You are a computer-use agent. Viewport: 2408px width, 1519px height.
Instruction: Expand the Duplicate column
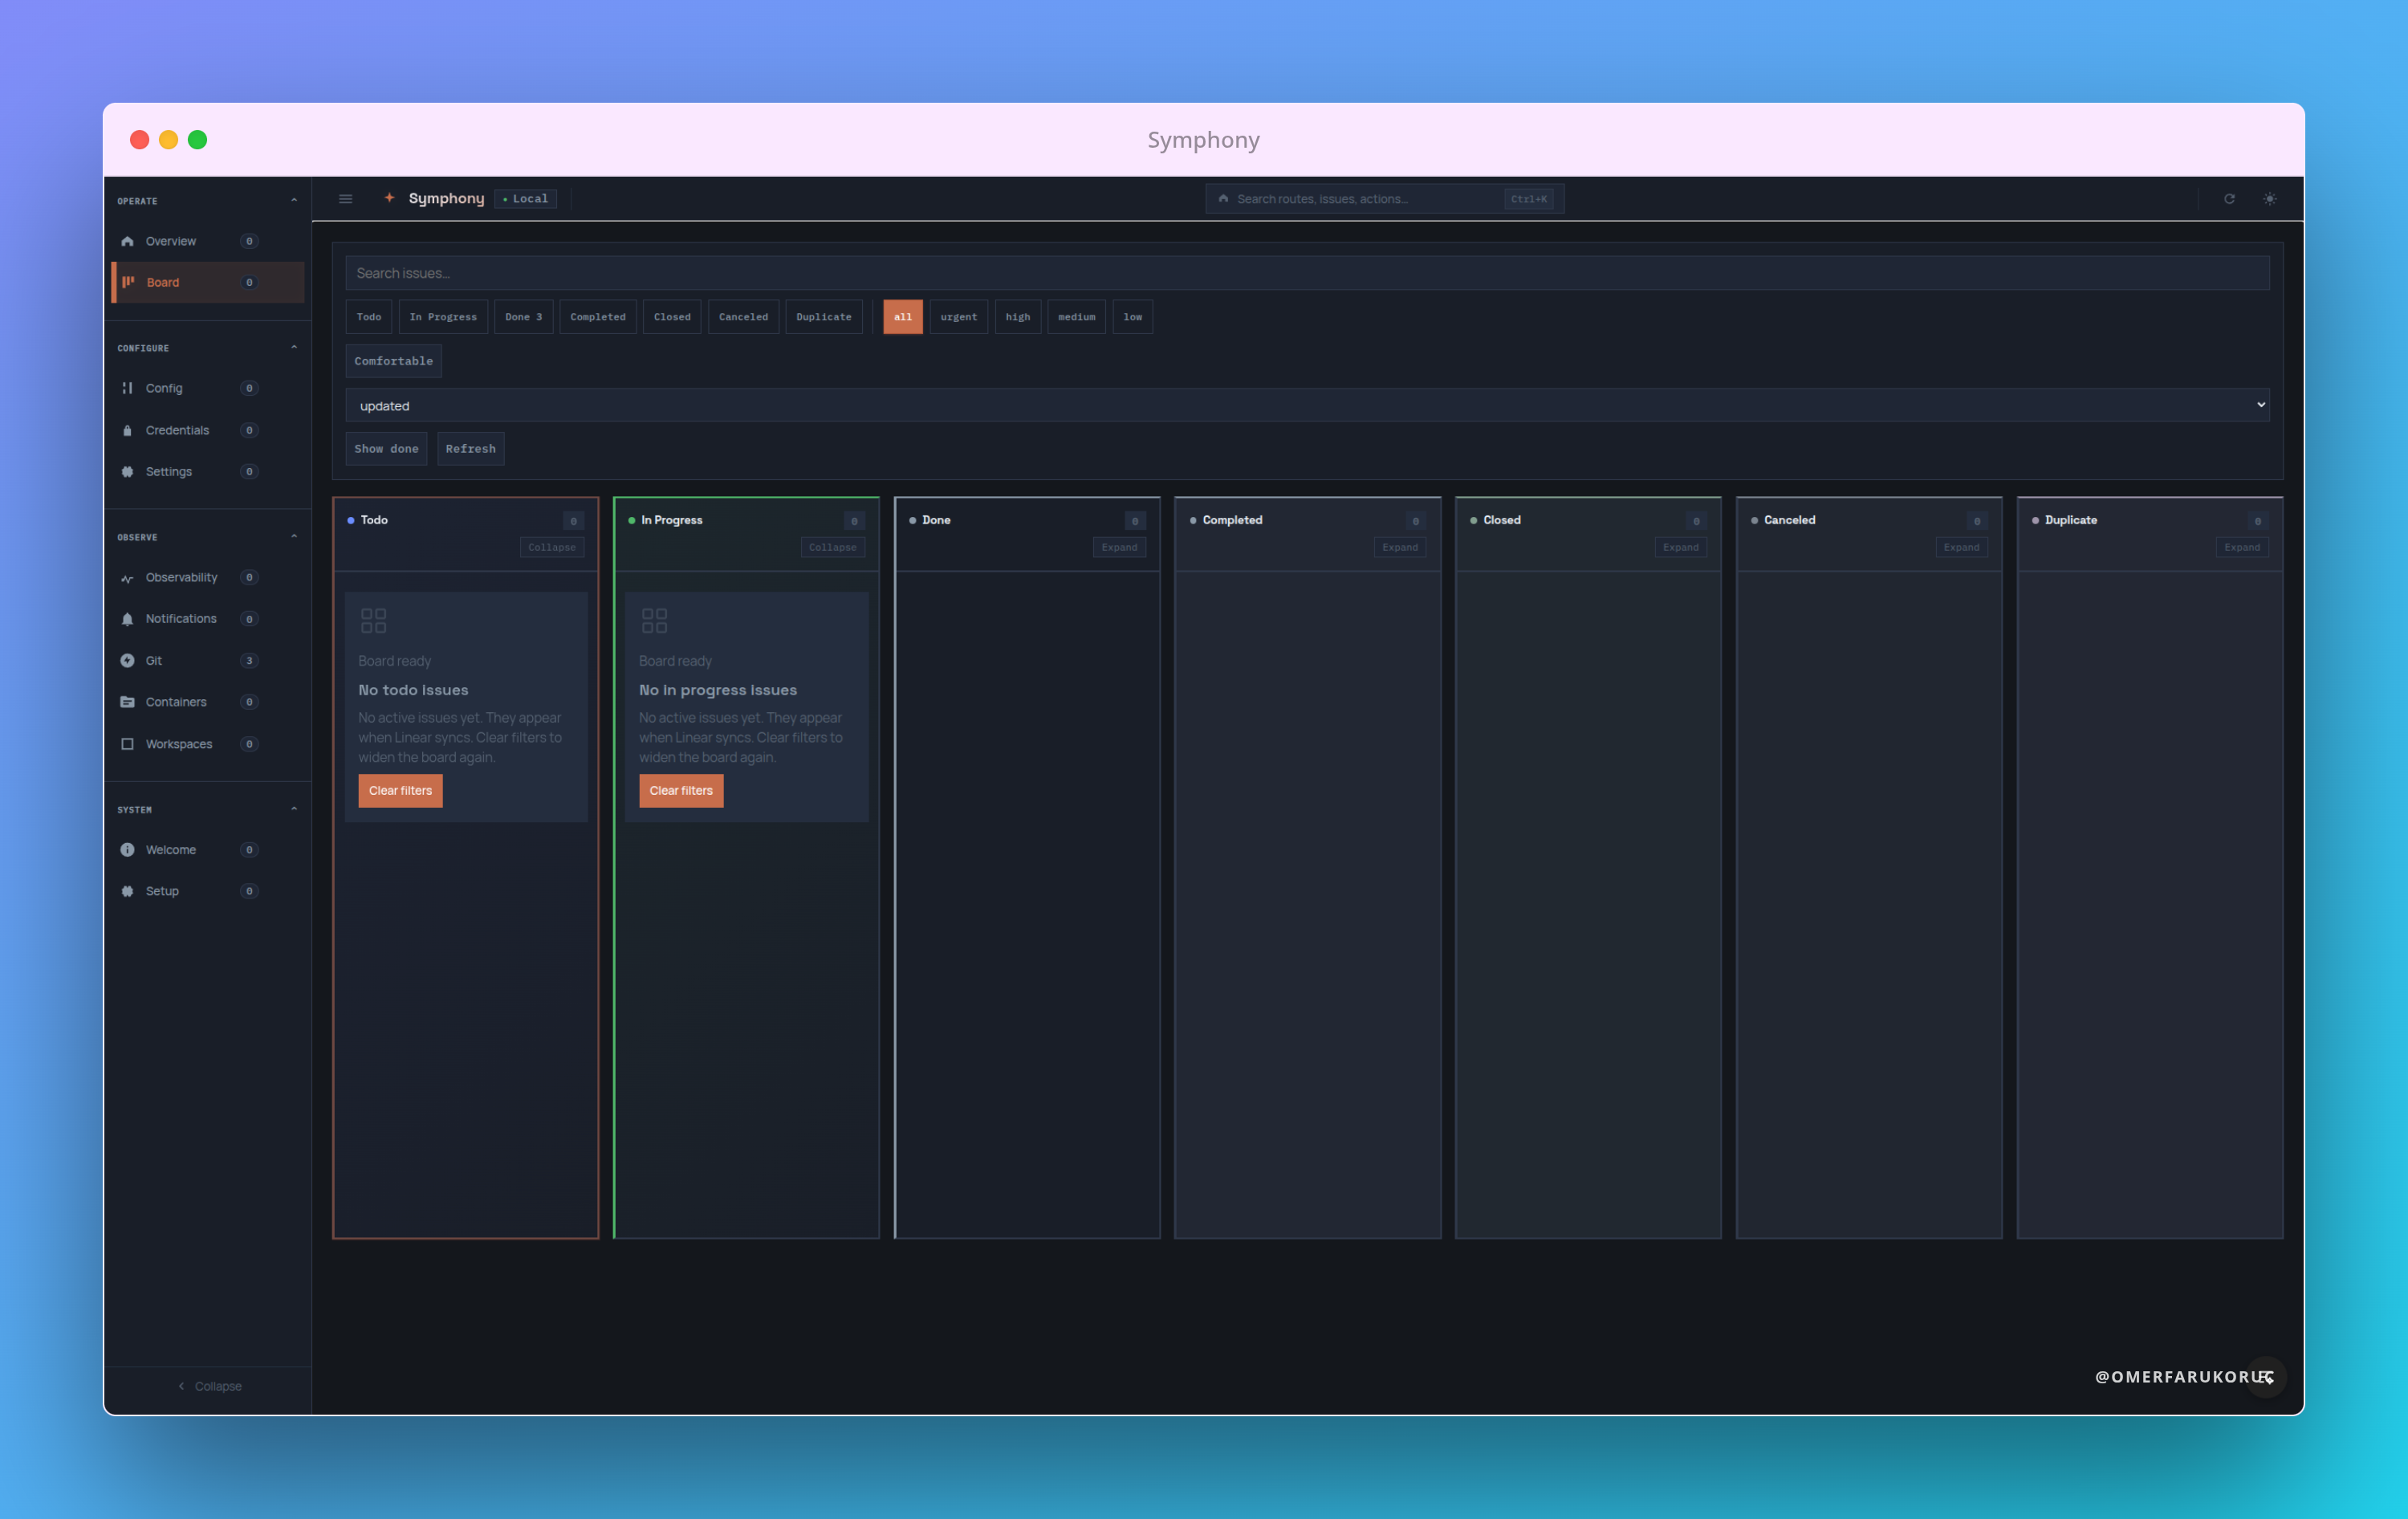click(x=2242, y=547)
